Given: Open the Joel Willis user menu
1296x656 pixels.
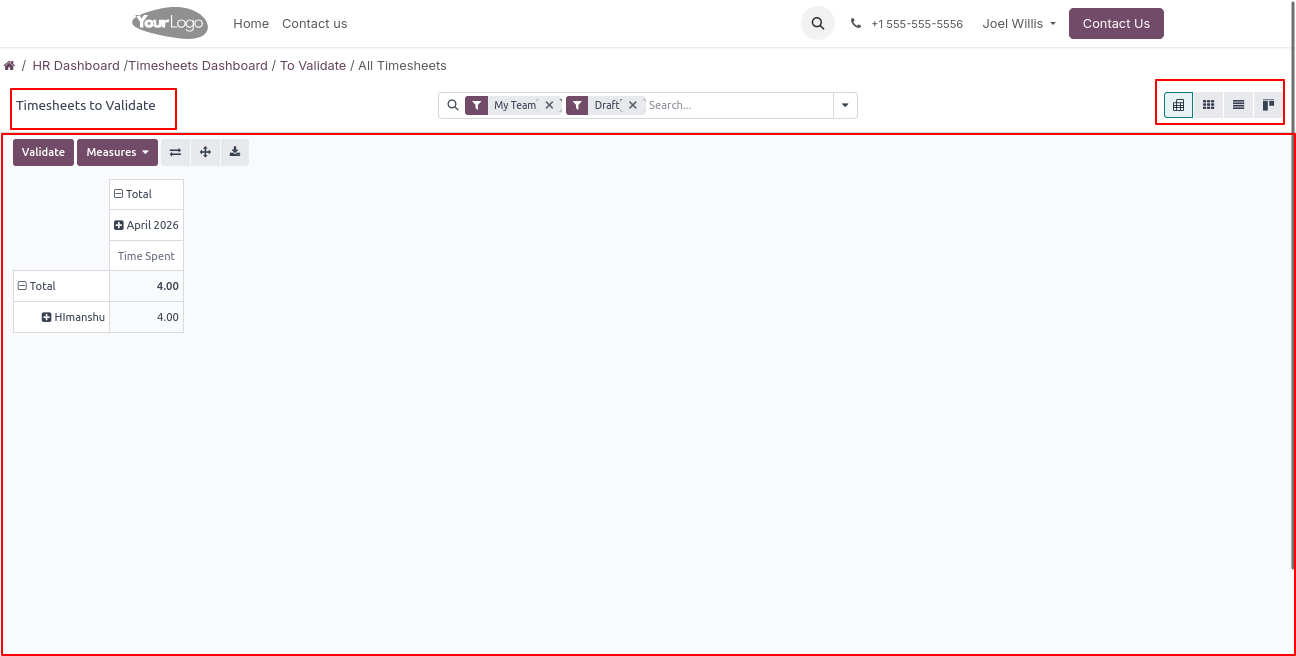Looking at the screenshot, I should pyautogui.click(x=1019, y=23).
